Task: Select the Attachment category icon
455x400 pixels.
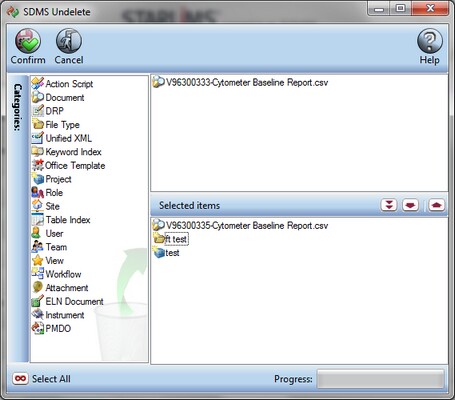Action: point(38,288)
